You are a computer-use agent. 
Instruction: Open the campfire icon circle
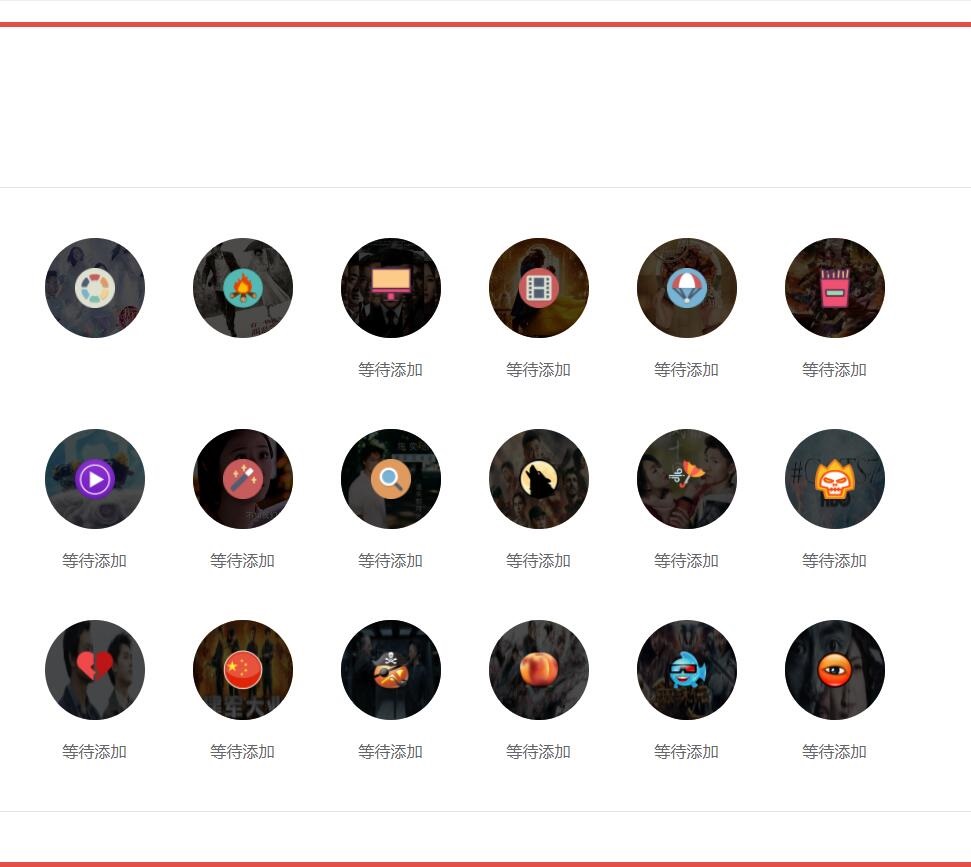point(243,288)
